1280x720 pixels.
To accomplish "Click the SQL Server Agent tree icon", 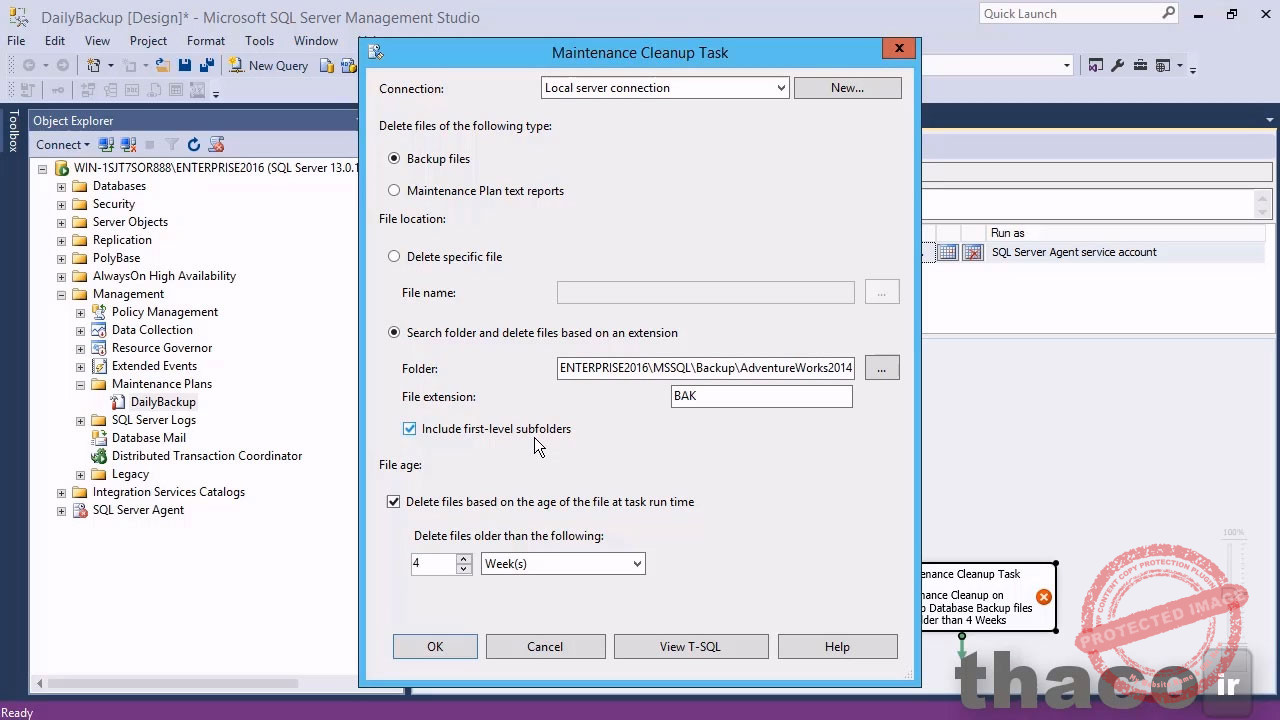I will (79, 510).
